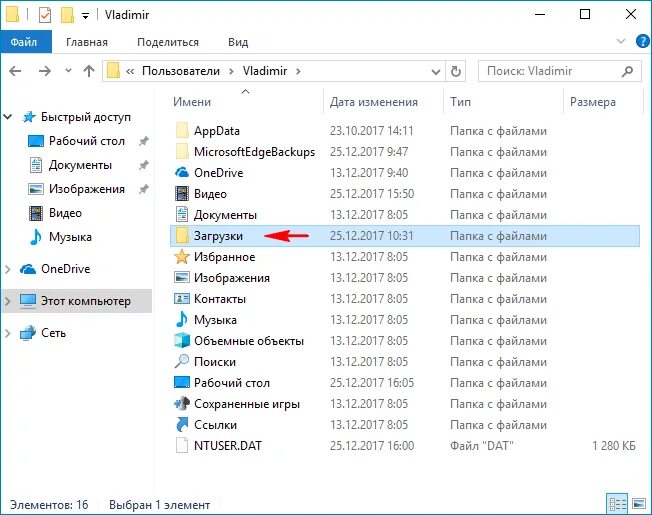Select the Поиски magnifier icon
Image resolution: width=652 pixels, height=515 pixels.
tap(182, 361)
